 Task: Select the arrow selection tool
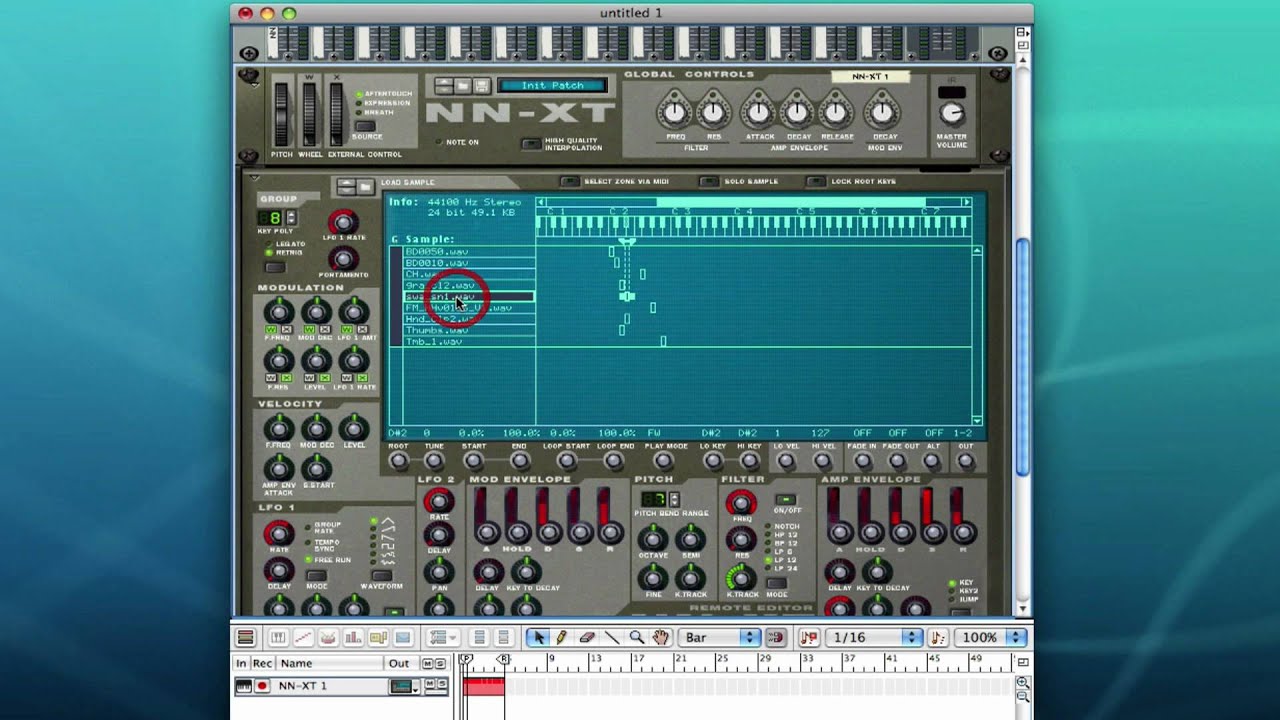point(539,637)
